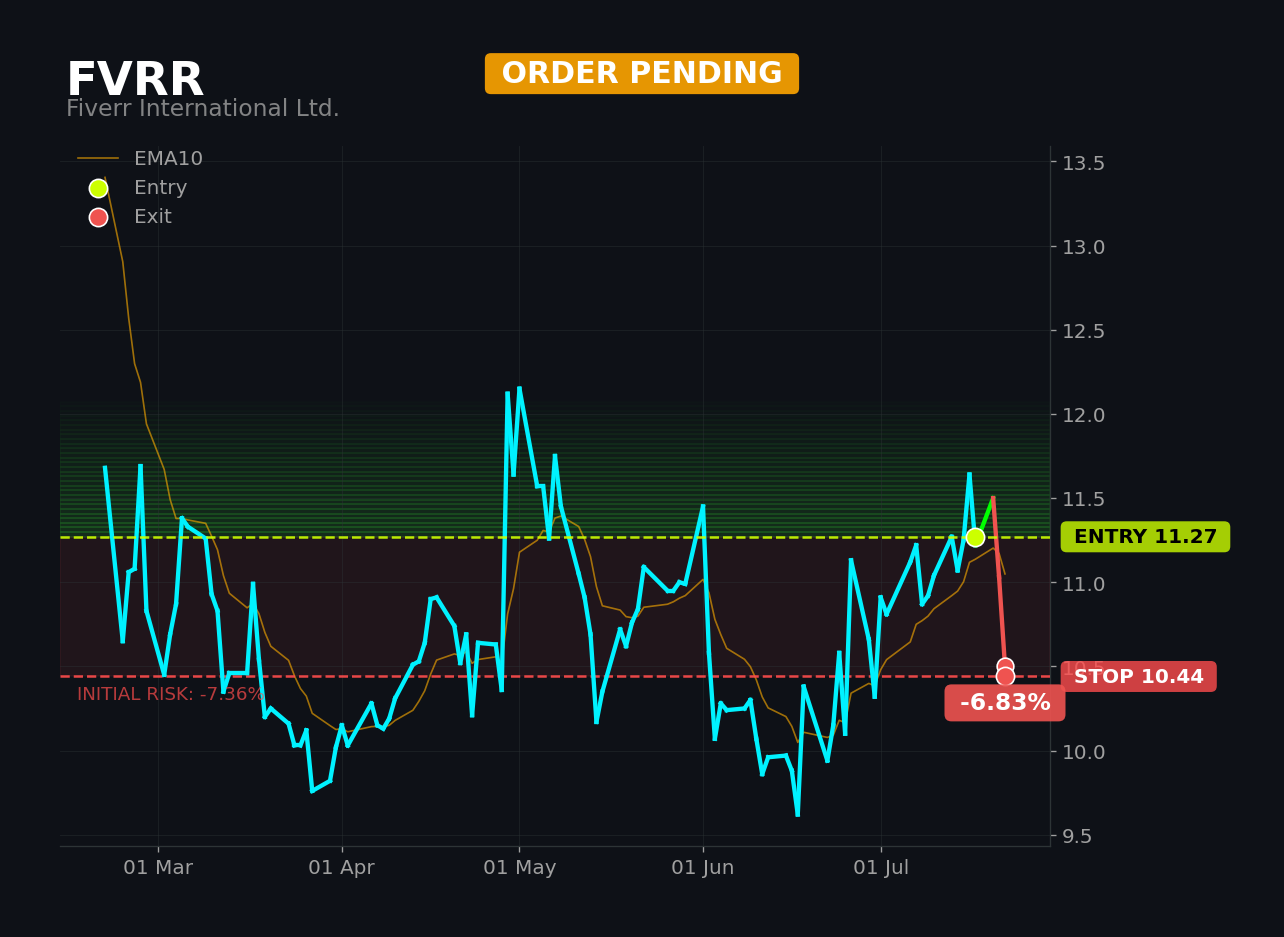Click the 01 Jul date axis label
Viewport: 1284px width, 937px height.
tap(881, 868)
